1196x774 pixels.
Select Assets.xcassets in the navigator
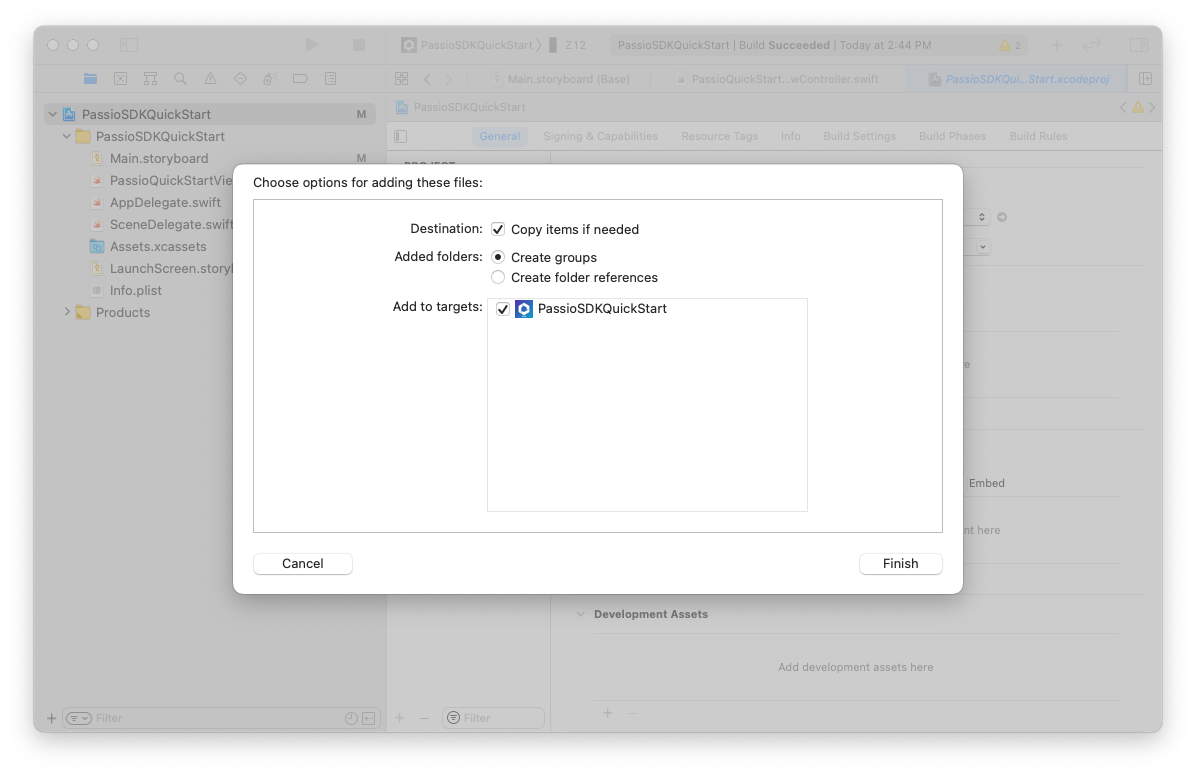coord(157,247)
